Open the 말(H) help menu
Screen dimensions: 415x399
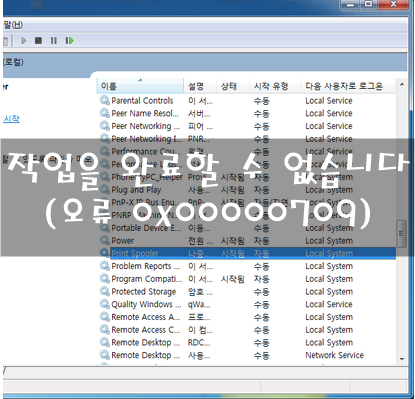13,25
